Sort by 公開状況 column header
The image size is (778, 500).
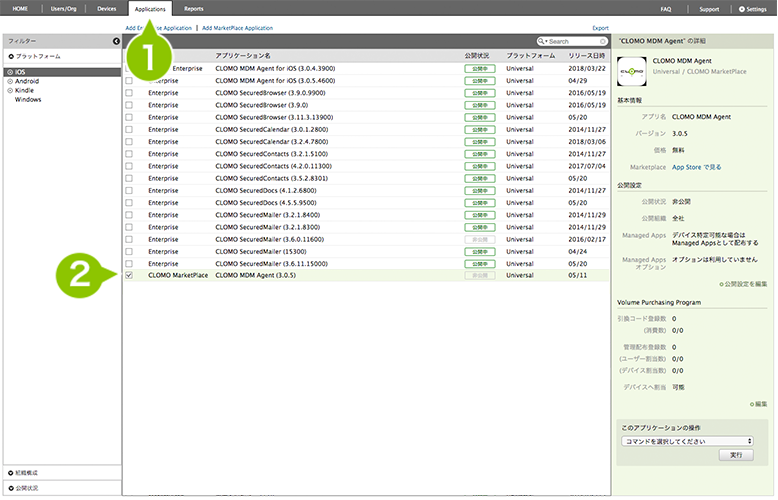coord(477,56)
